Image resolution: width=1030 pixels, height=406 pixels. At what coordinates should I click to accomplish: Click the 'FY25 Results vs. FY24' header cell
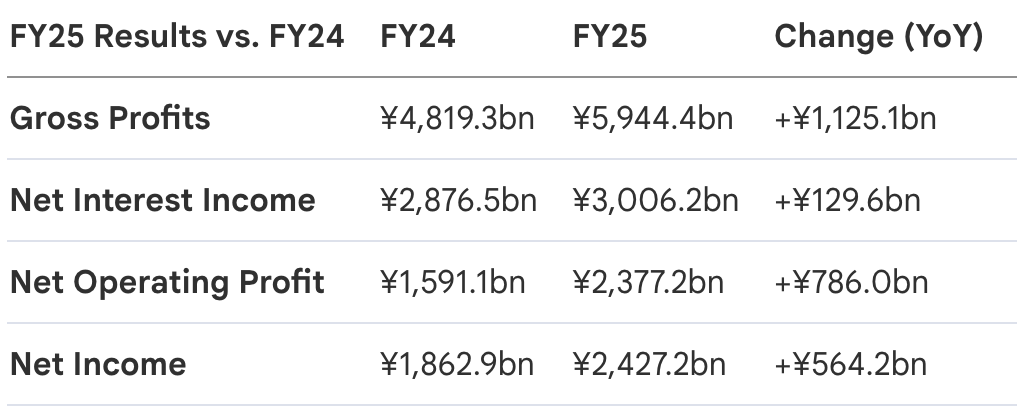pos(177,36)
